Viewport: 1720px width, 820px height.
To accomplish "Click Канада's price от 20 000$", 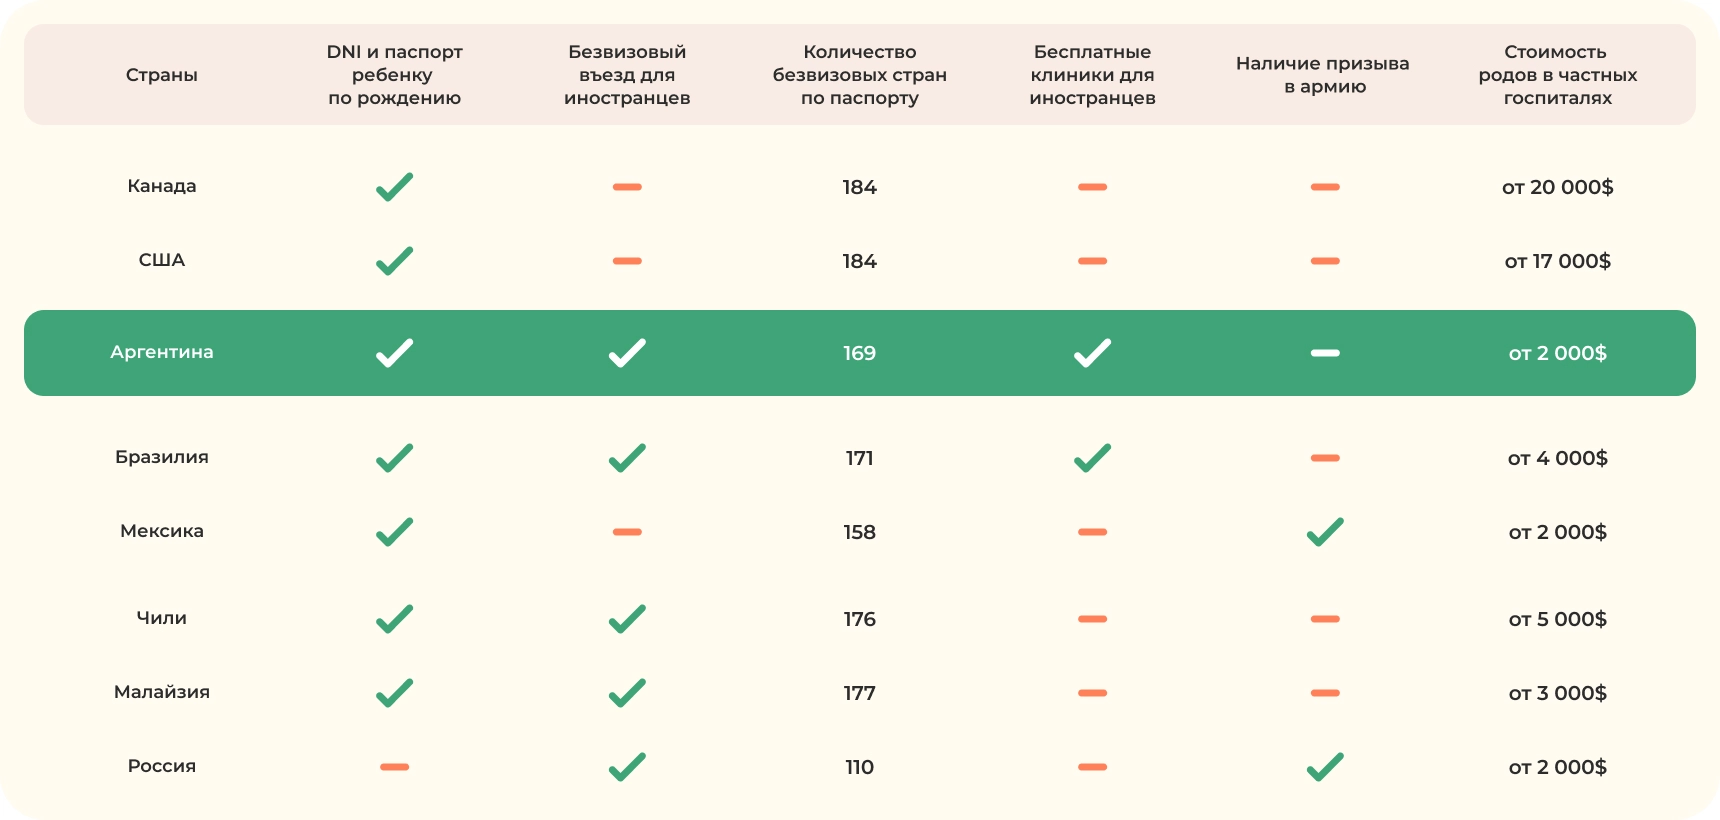I will tap(1557, 187).
